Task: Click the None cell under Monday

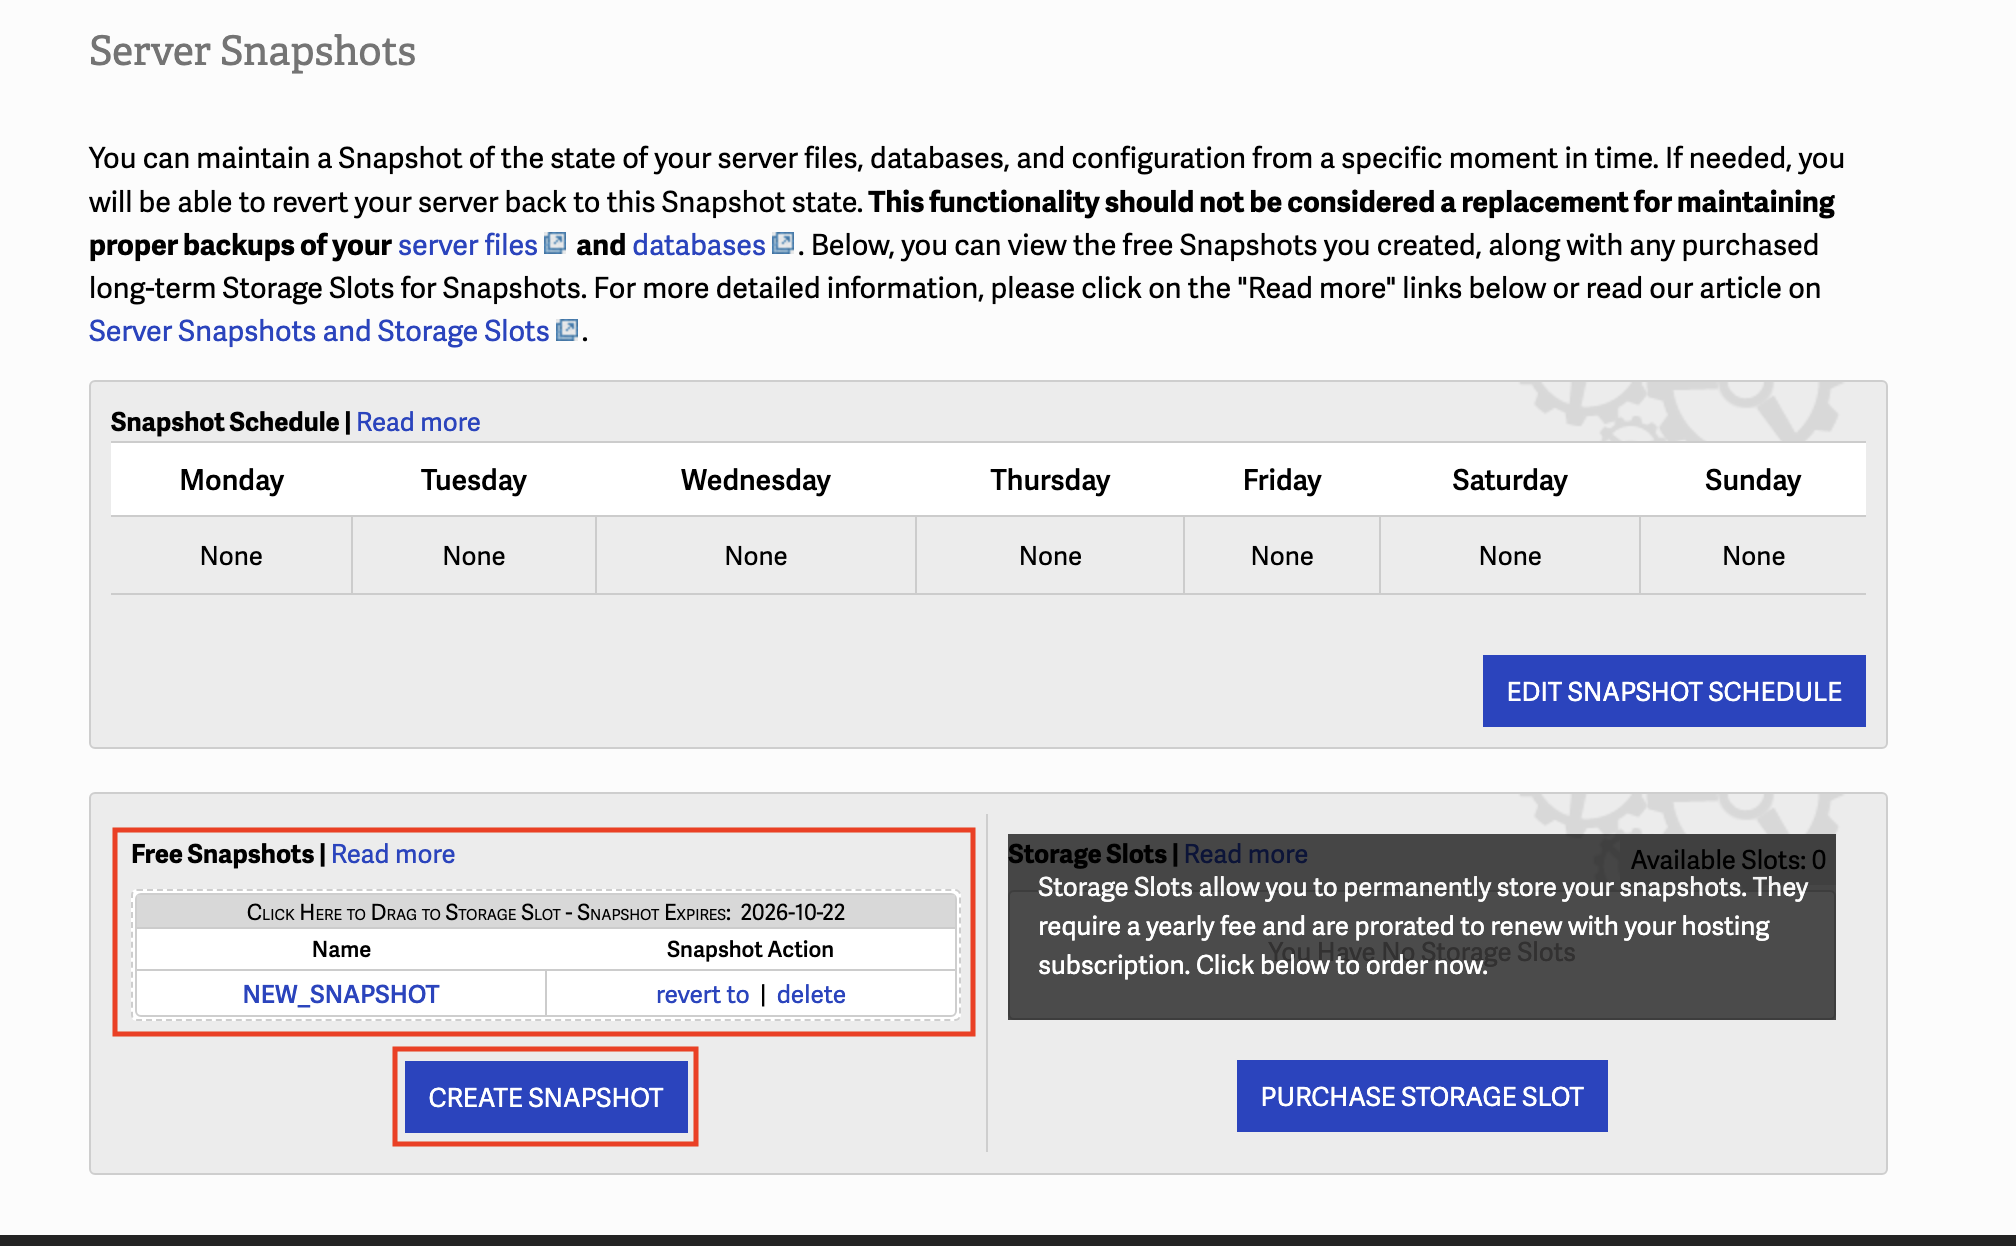Action: click(x=231, y=556)
